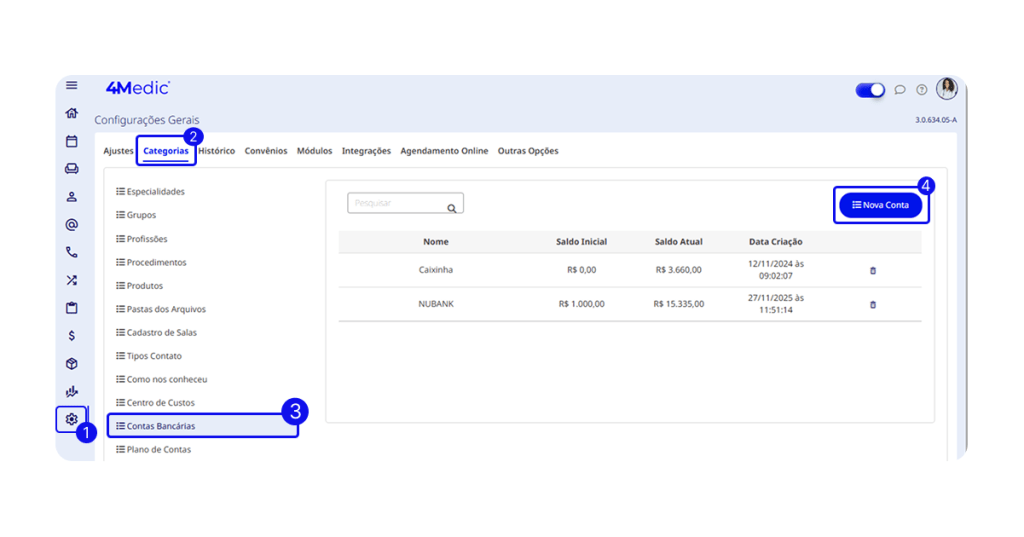The image size is (1024, 537).
Task: Go to the Agendamento Online tab
Action: (x=444, y=151)
